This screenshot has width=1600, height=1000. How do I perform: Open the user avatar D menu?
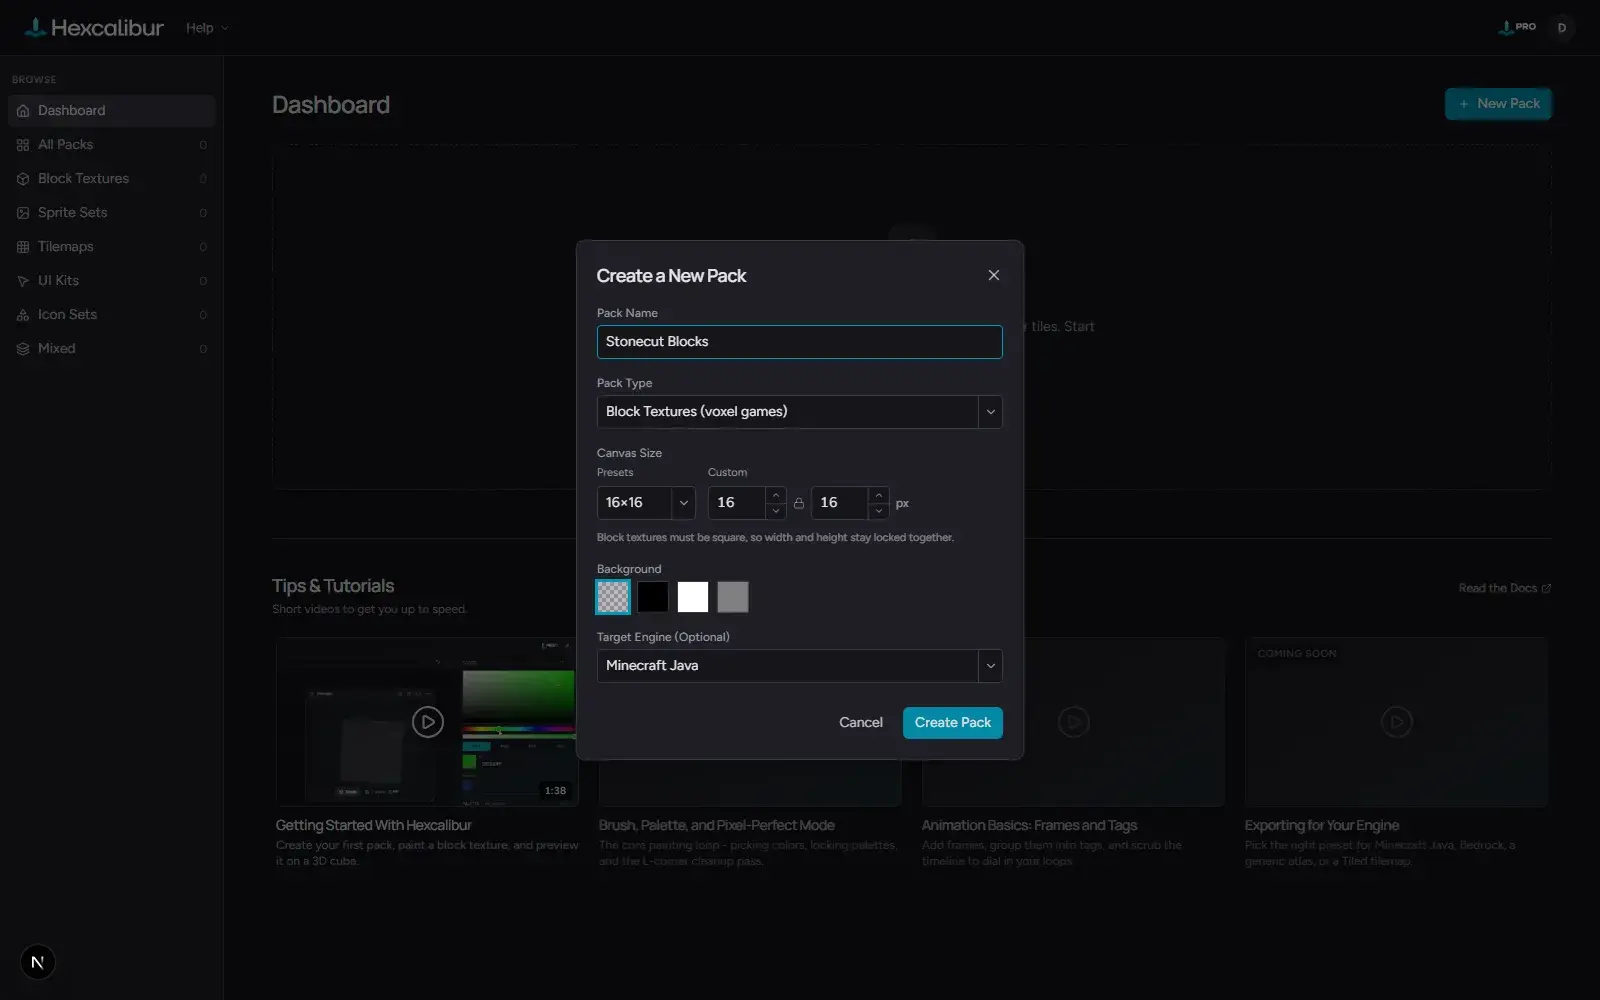point(1561,28)
